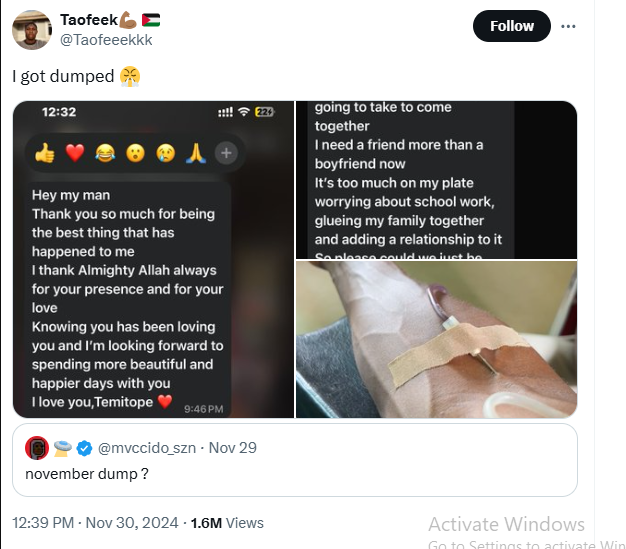This screenshot has height=549, width=626.
Task: Expand more reactions with plus icon
Action: pyautogui.click(x=227, y=153)
